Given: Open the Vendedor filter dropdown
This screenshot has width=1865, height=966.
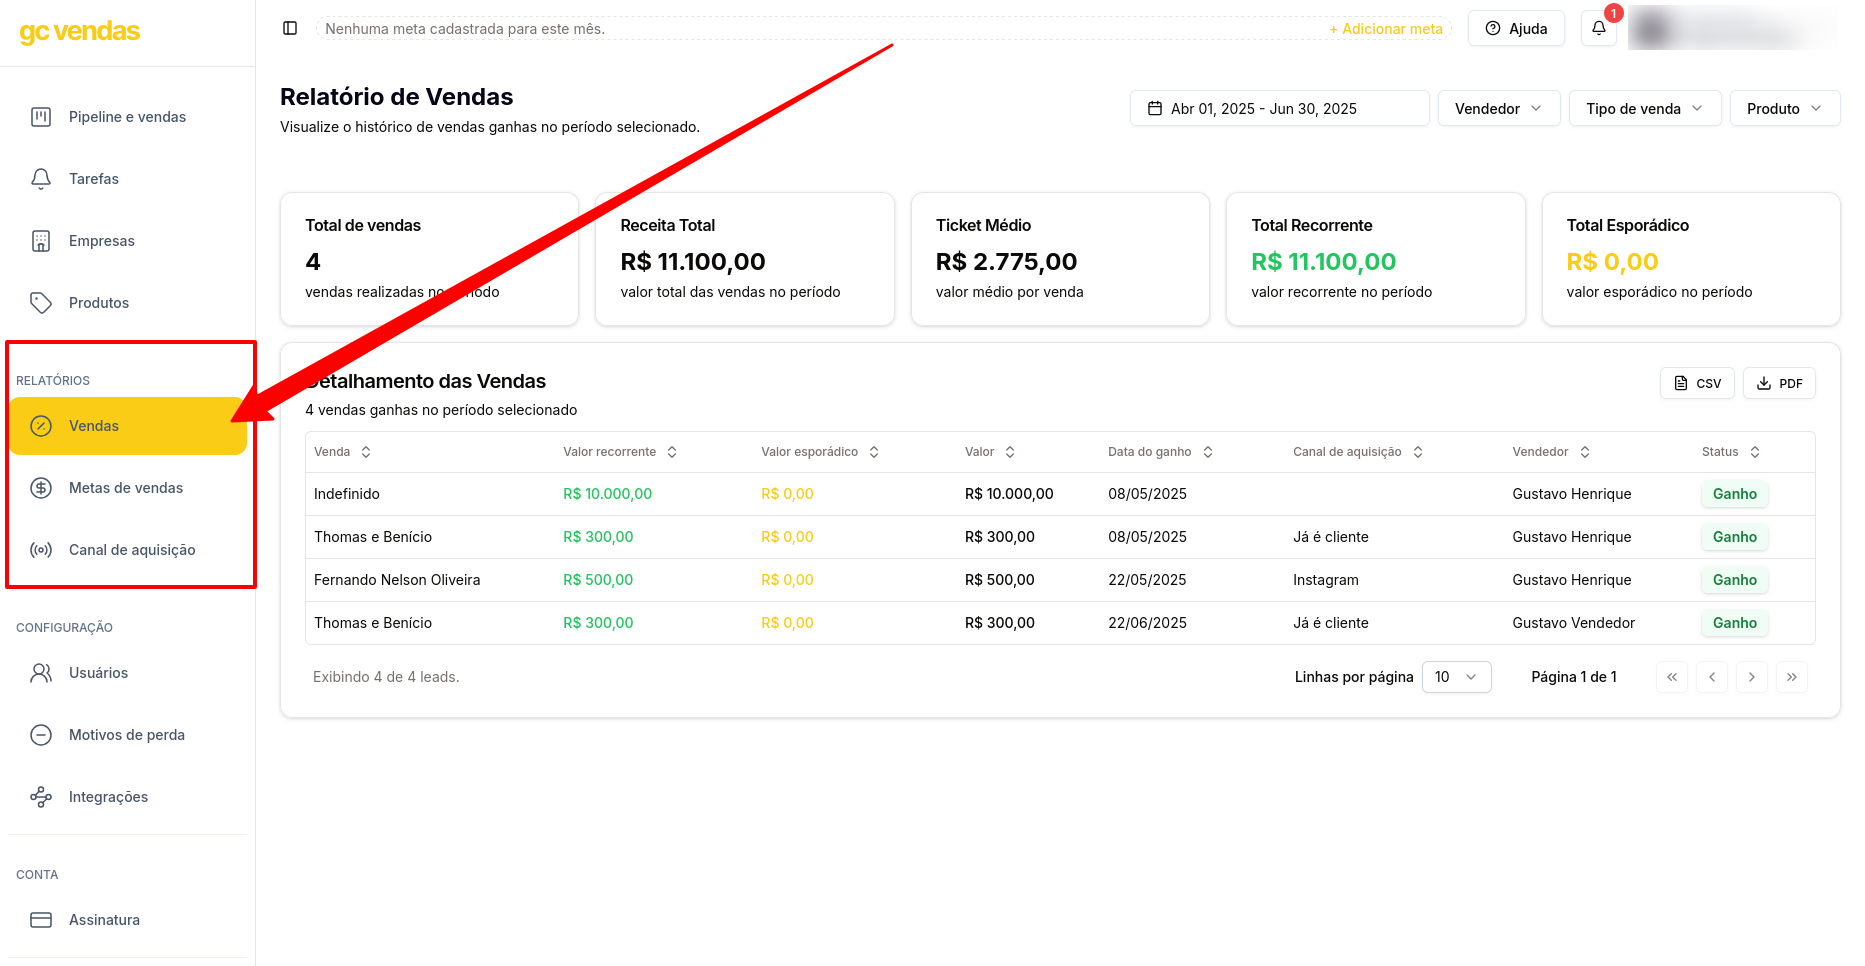Looking at the screenshot, I should pyautogui.click(x=1499, y=108).
